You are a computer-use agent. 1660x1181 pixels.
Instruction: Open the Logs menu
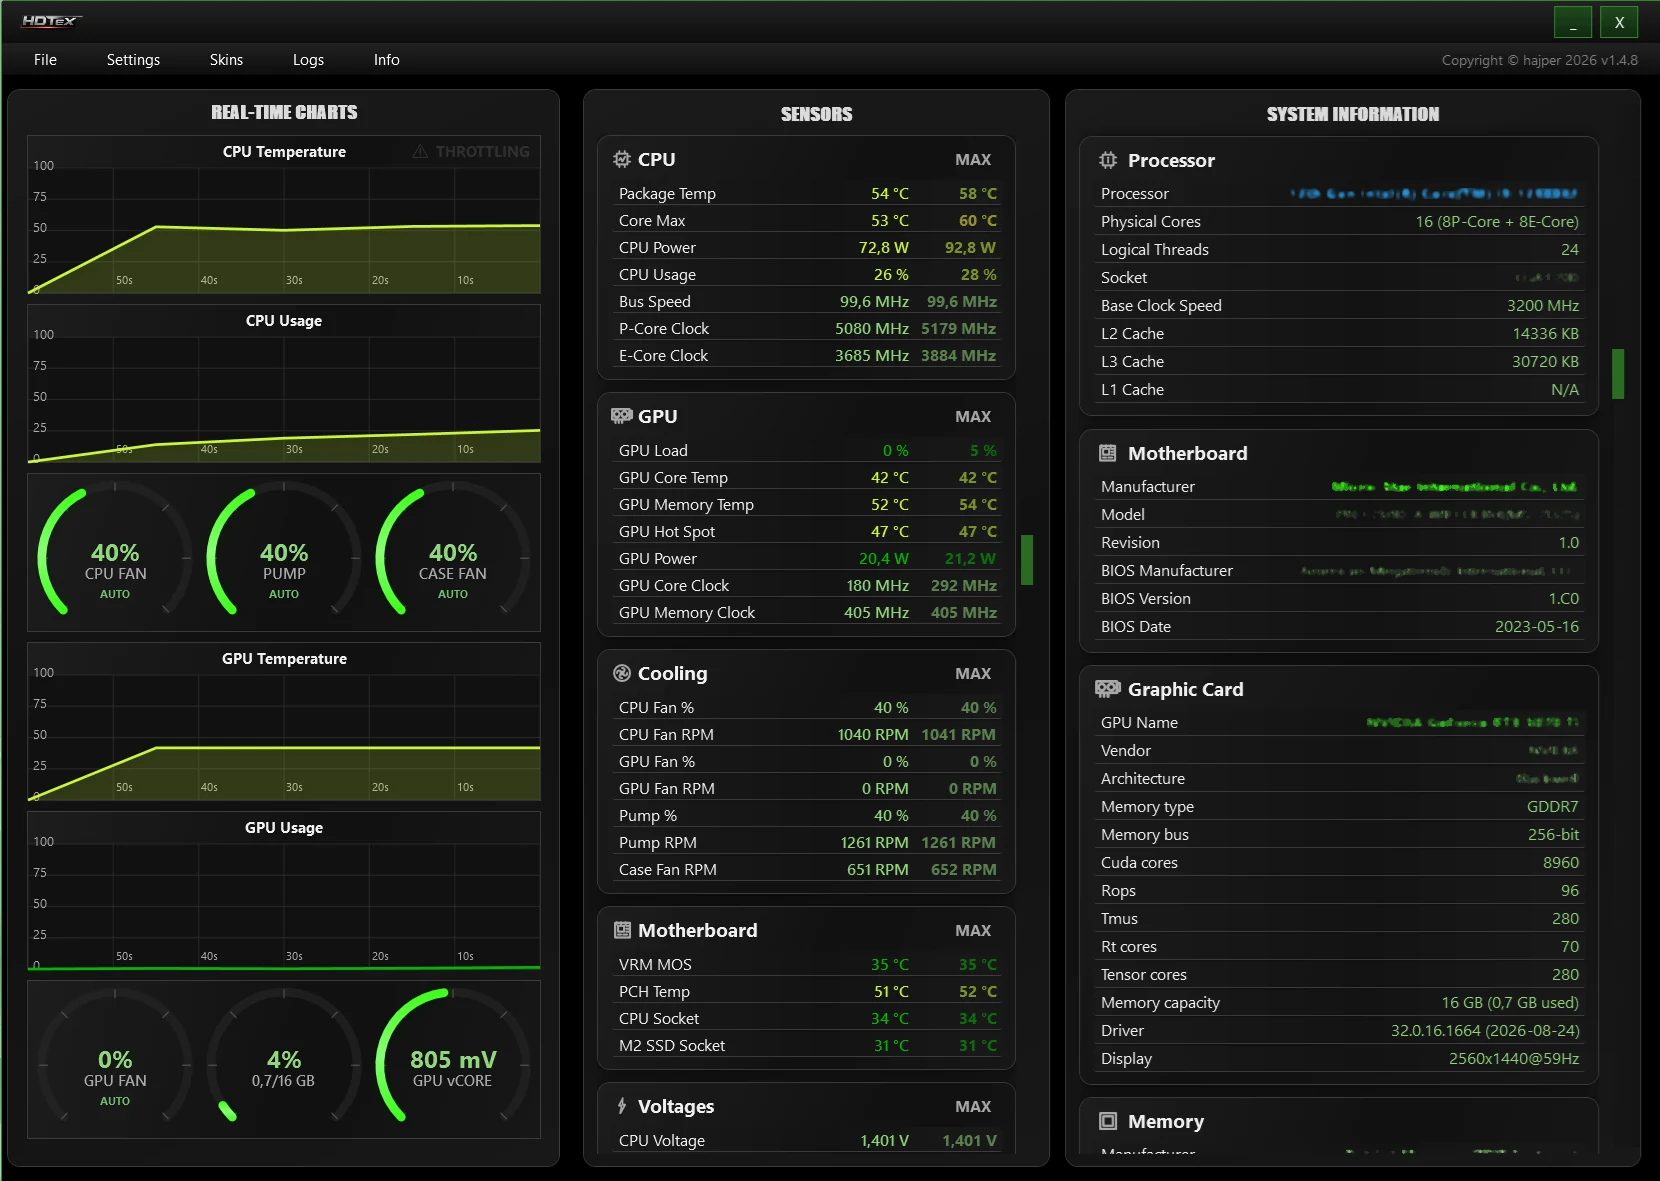[308, 60]
